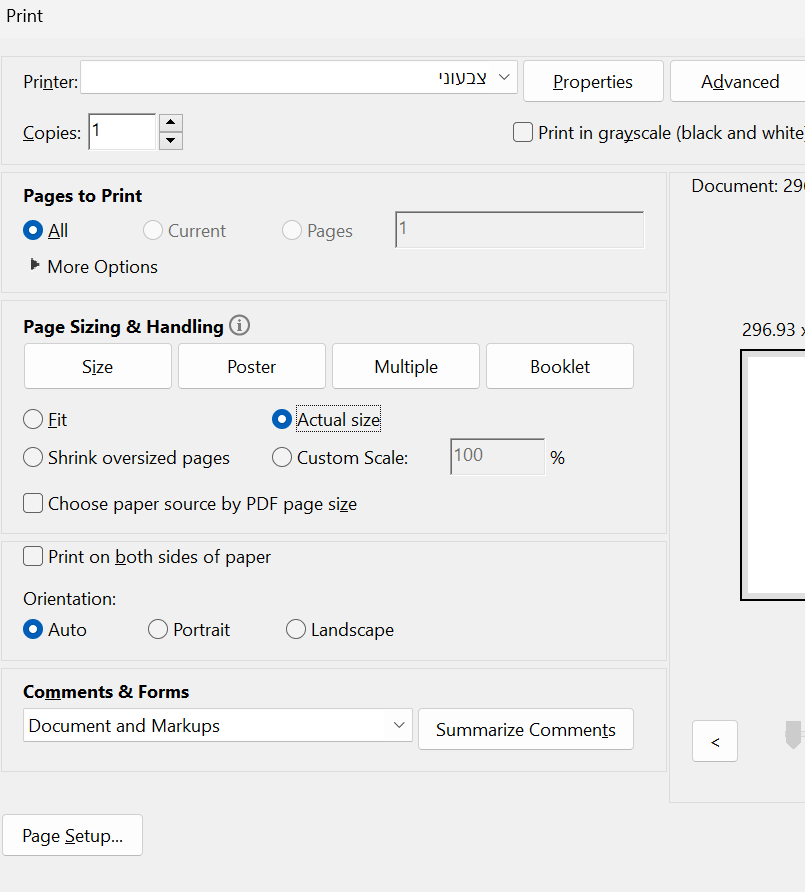Click the Copies input field
The width and height of the screenshot is (805, 892).
tap(121, 132)
